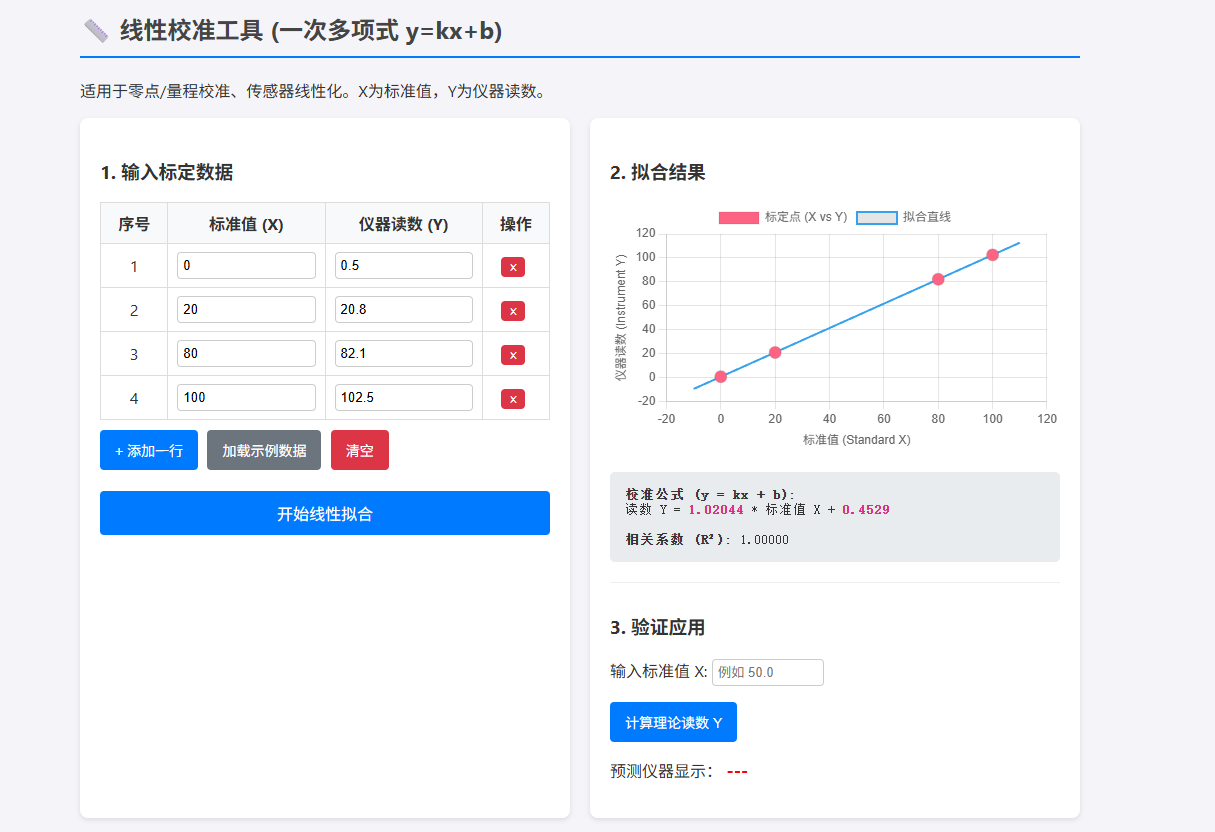The image size is (1215, 832).
Task: Delete row 4 via the × button
Action: (x=512, y=399)
